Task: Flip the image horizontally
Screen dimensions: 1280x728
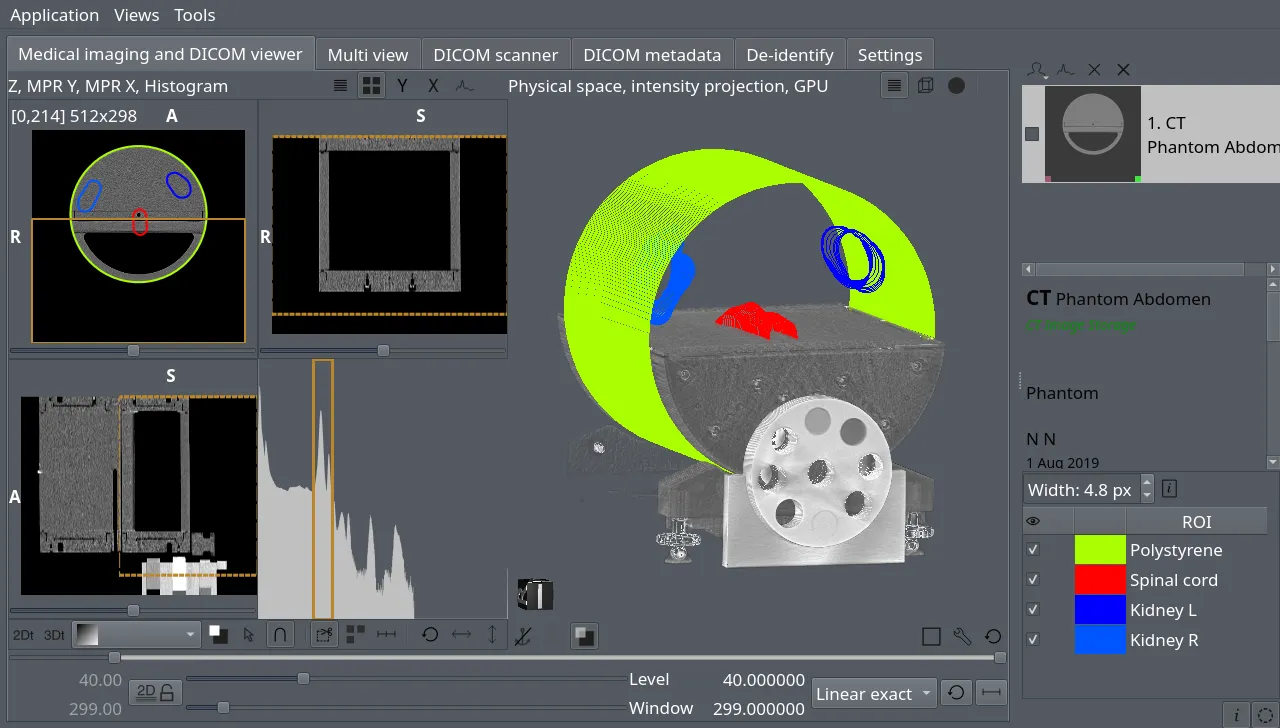Action: pyautogui.click(x=461, y=634)
